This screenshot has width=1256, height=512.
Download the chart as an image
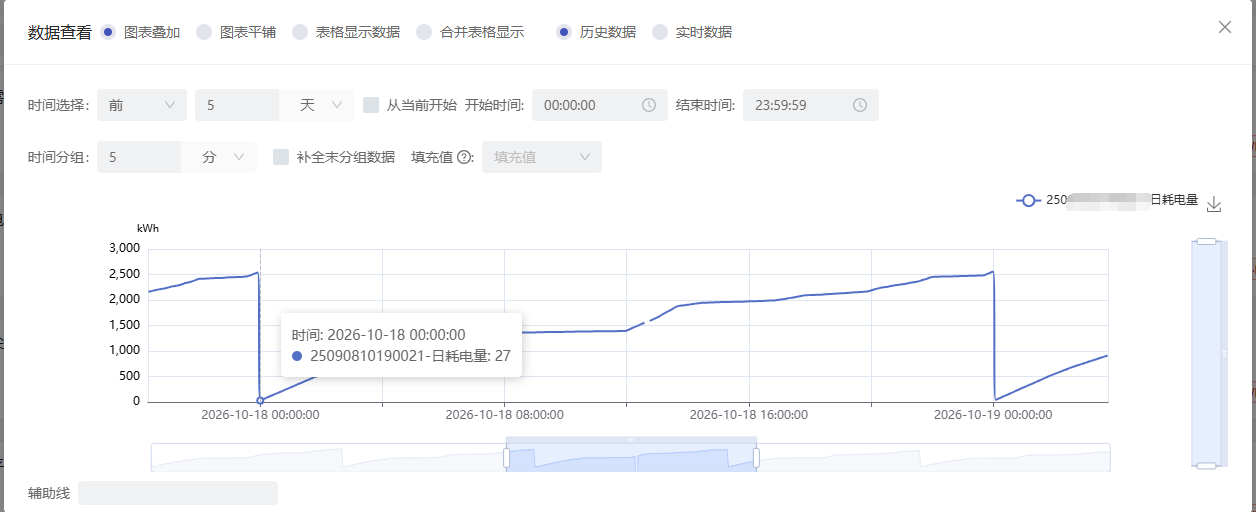click(1214, 204)
